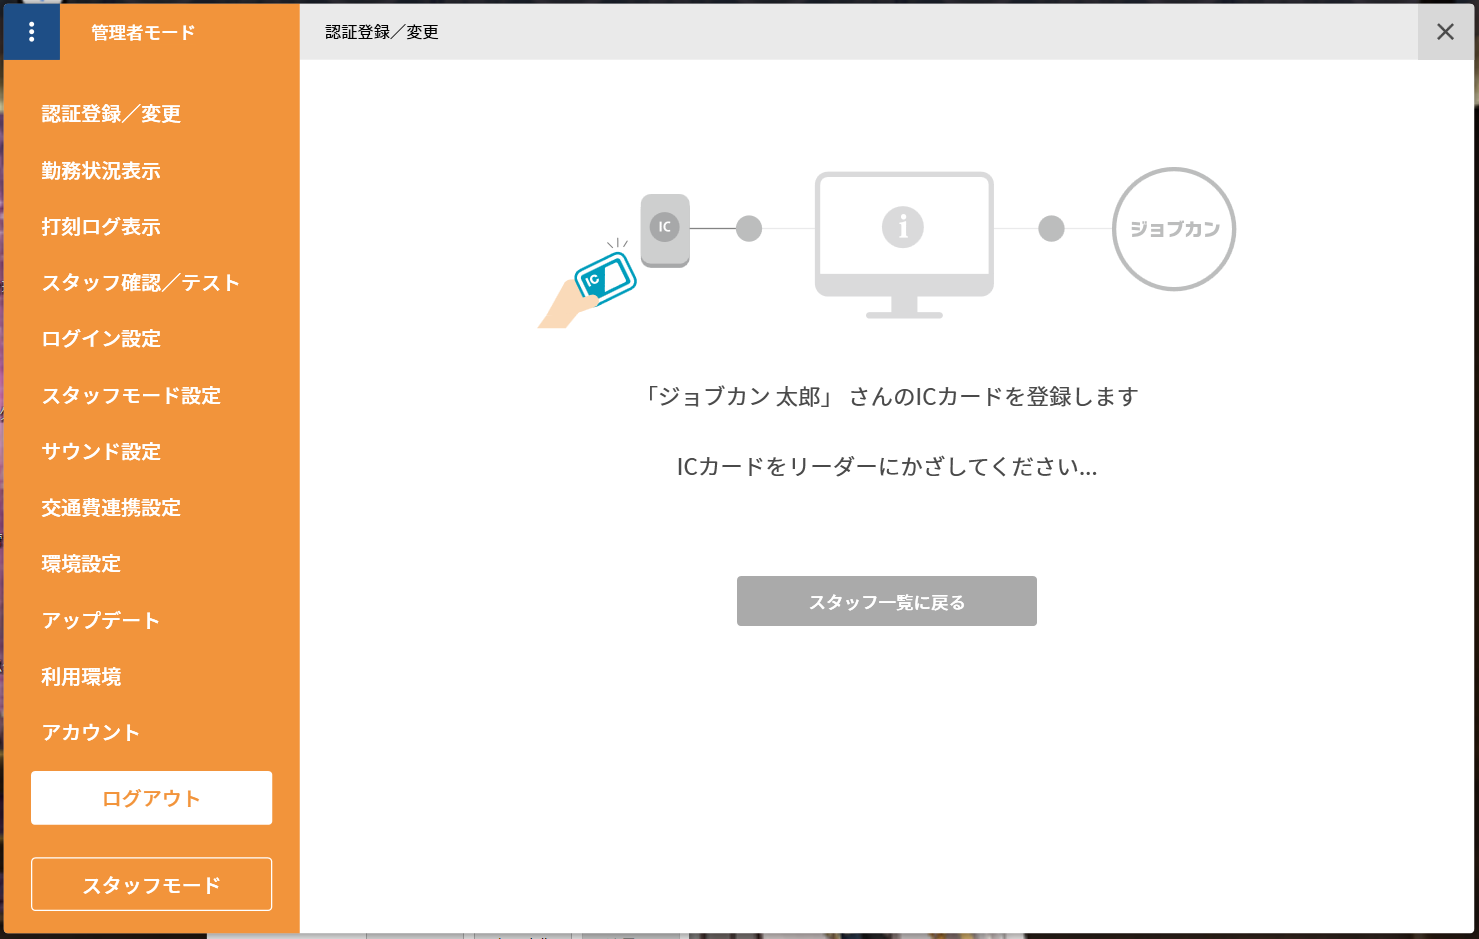Open アカウント menu item

point(91,733)
